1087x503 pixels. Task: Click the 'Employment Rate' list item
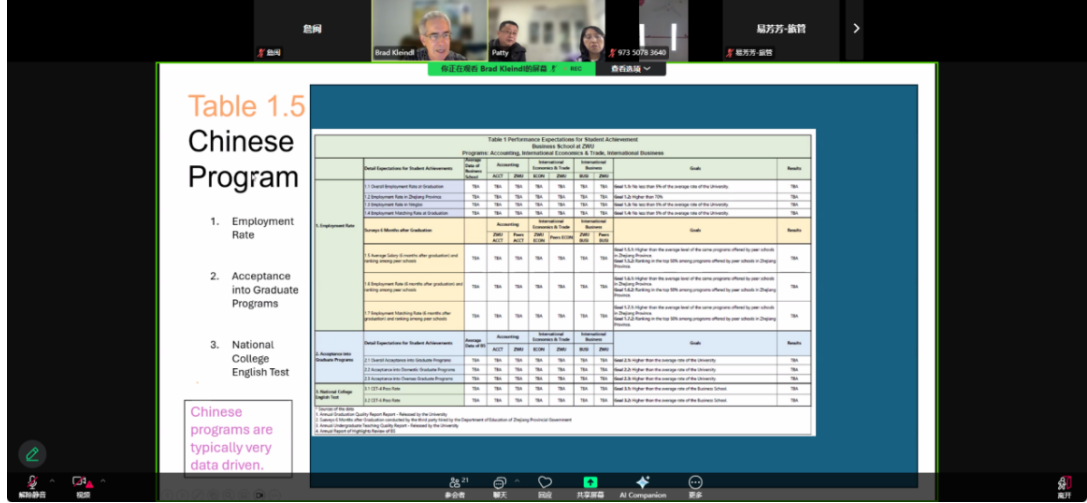(263, 228)
